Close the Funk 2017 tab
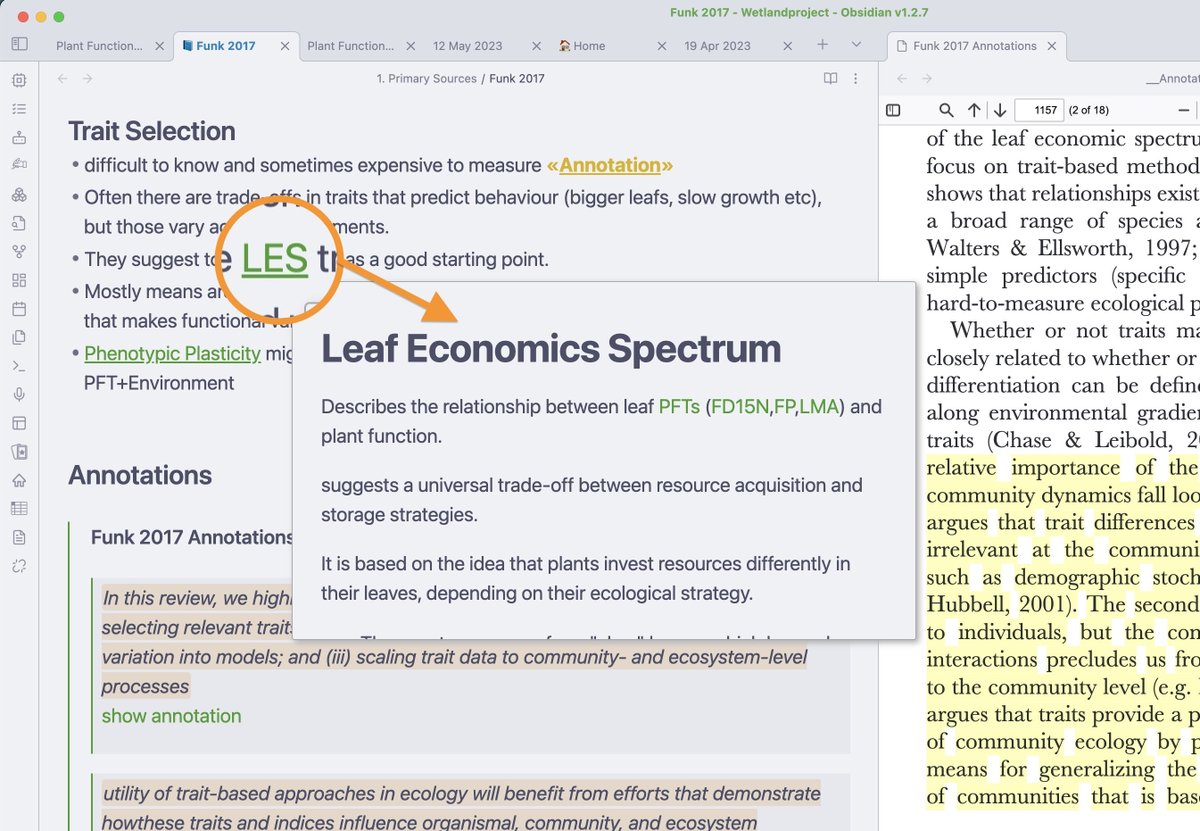This screenshot has height=831, width=1200. 285,46
